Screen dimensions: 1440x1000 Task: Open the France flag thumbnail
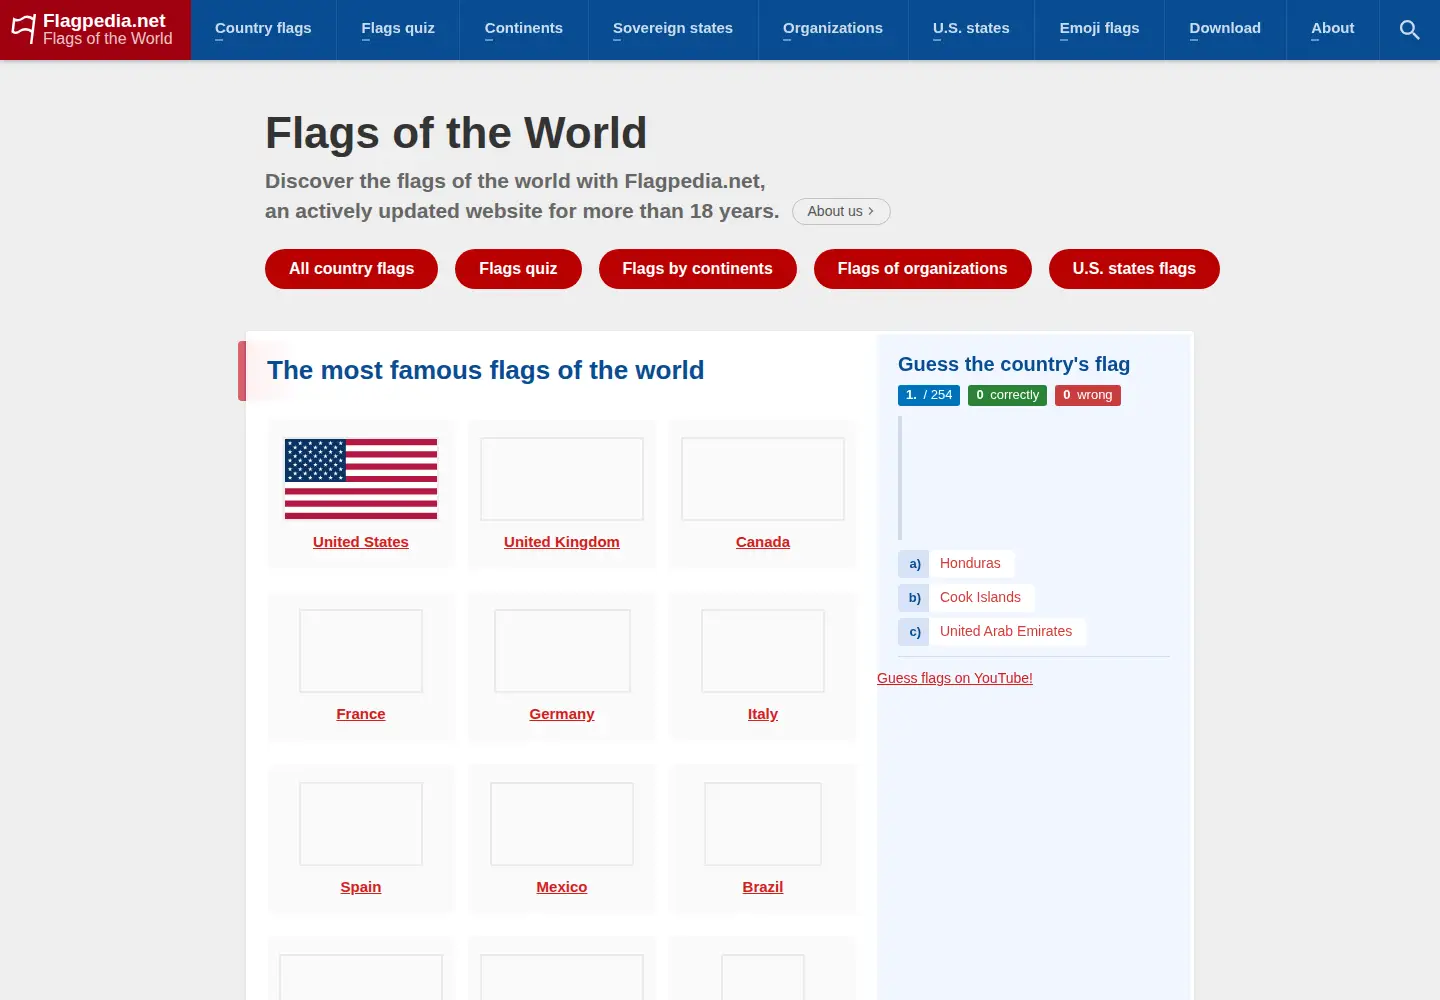coord(361,651)
